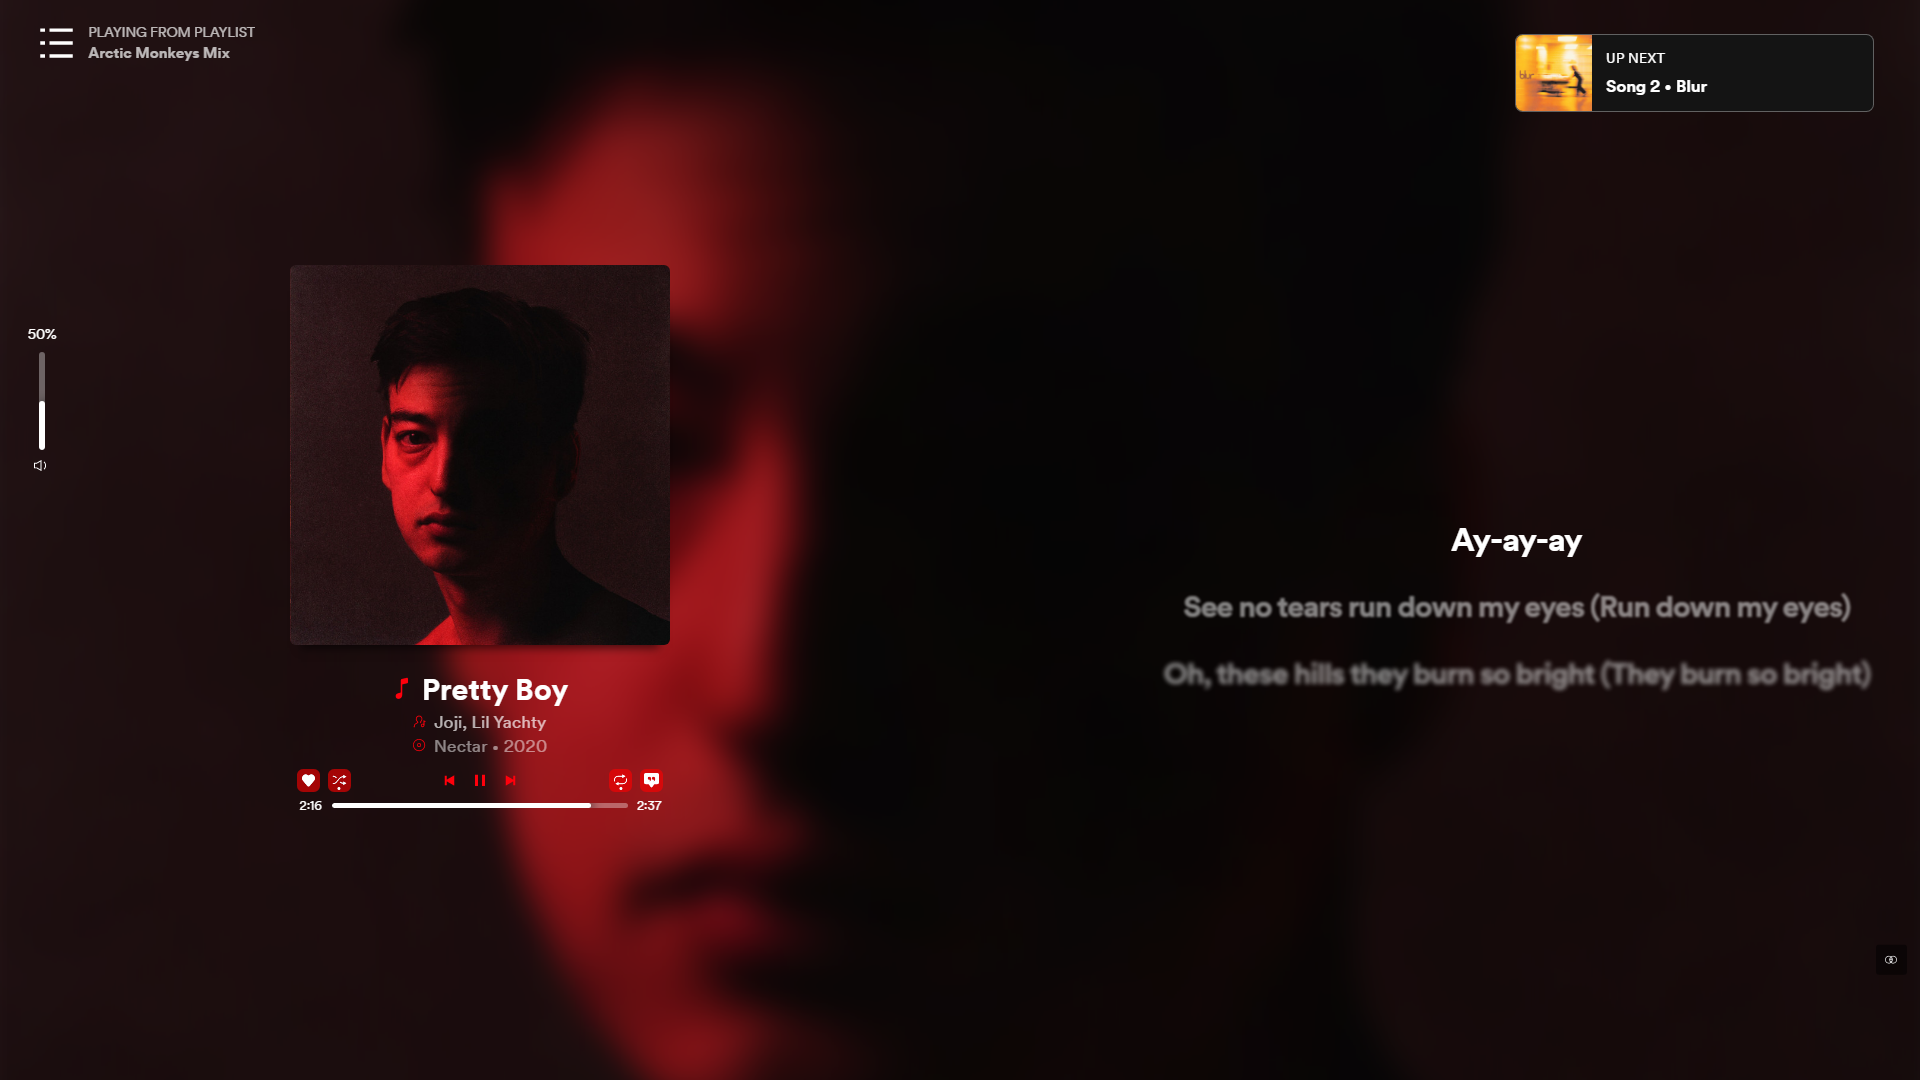
Task: Skip to previous track
Action: 449,780
